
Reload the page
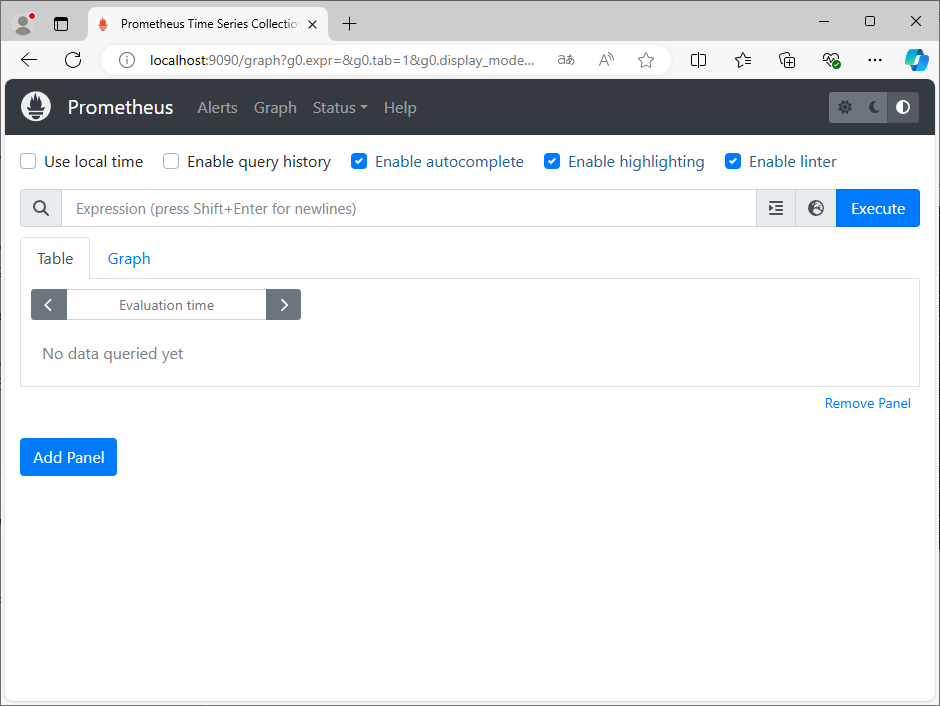coord(73,60)
